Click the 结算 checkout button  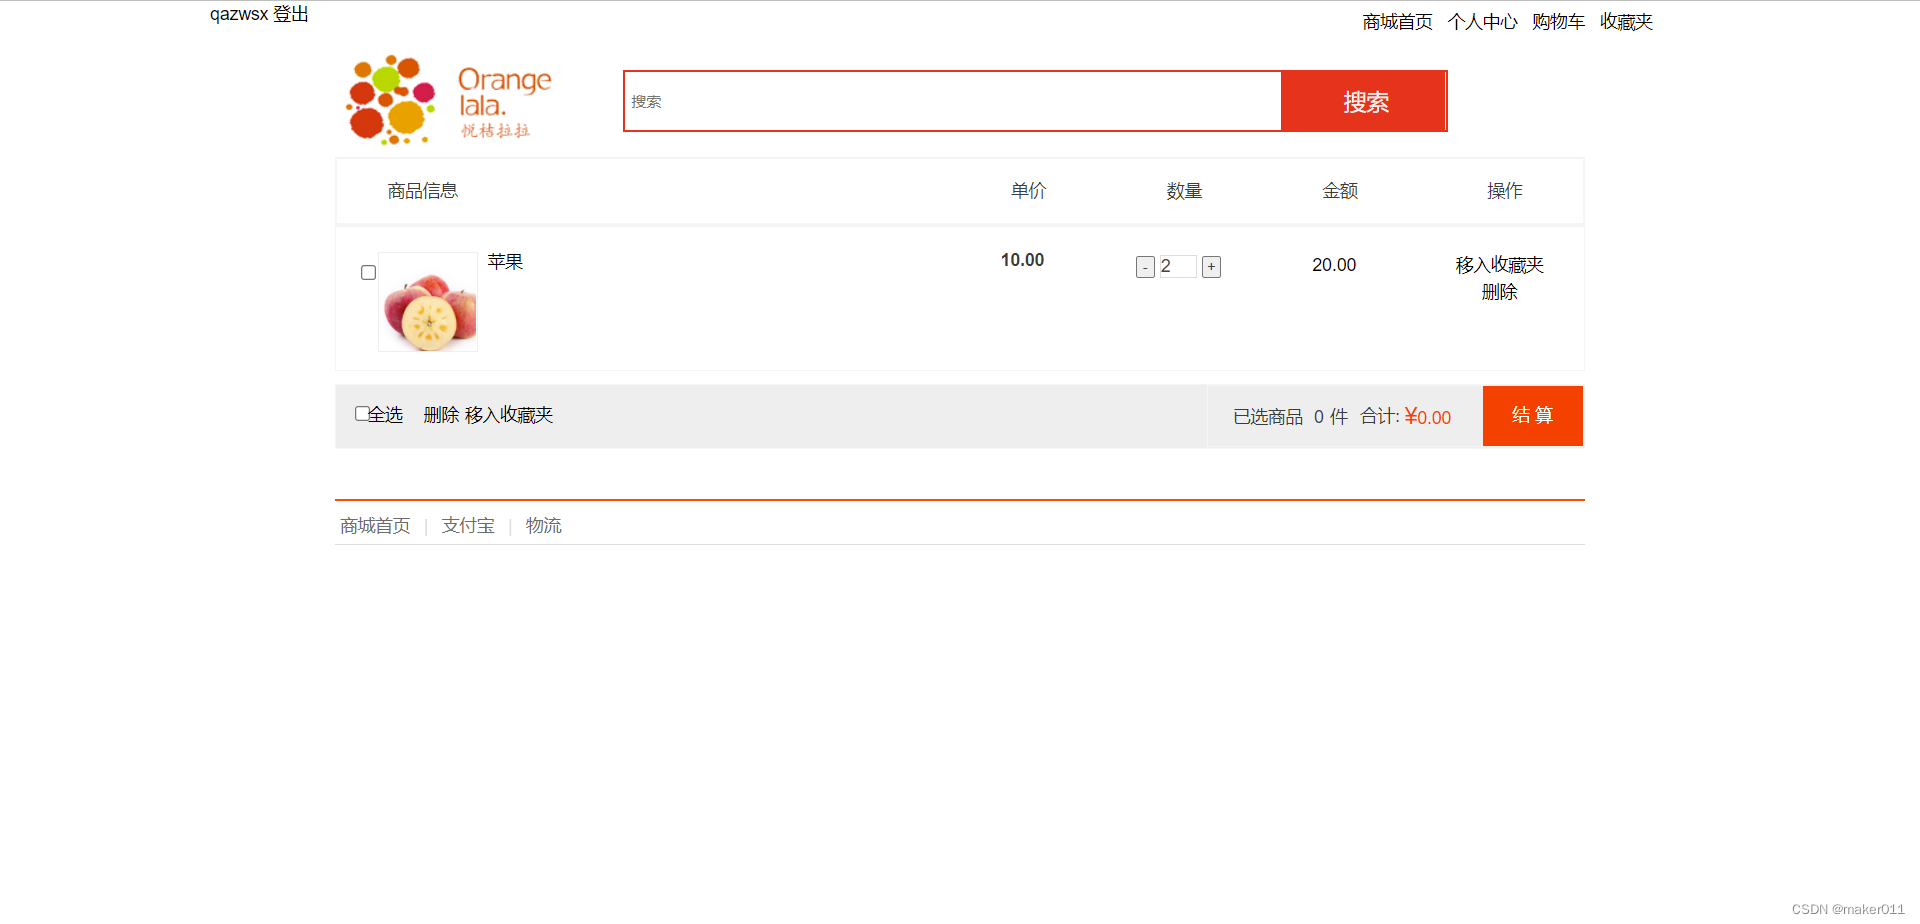tap(1532, 416)
